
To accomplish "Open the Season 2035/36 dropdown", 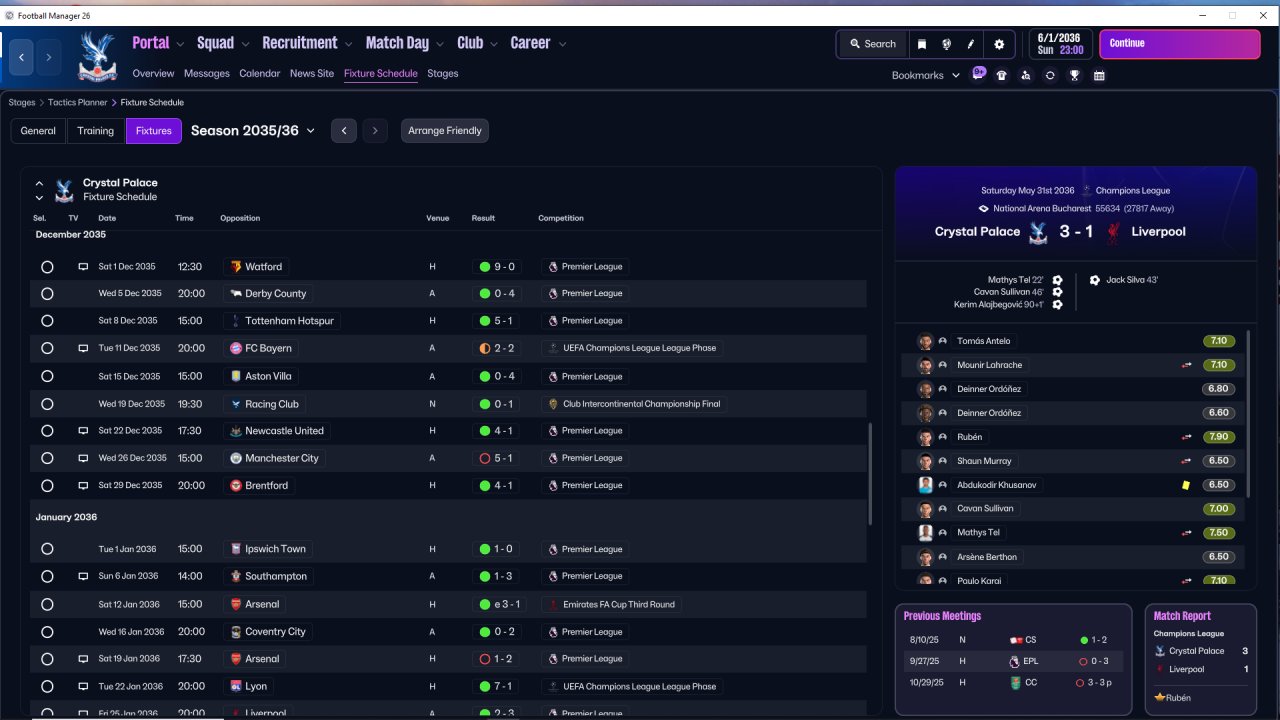I will coord(253,130).
